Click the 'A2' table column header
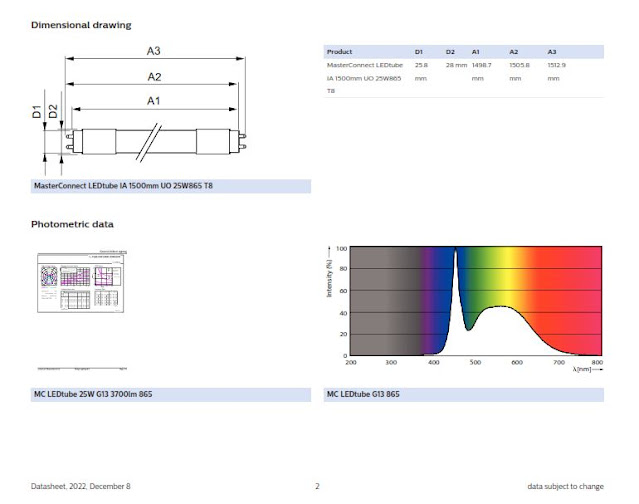This screenshot has width=639, height=504. click(513, 52)
